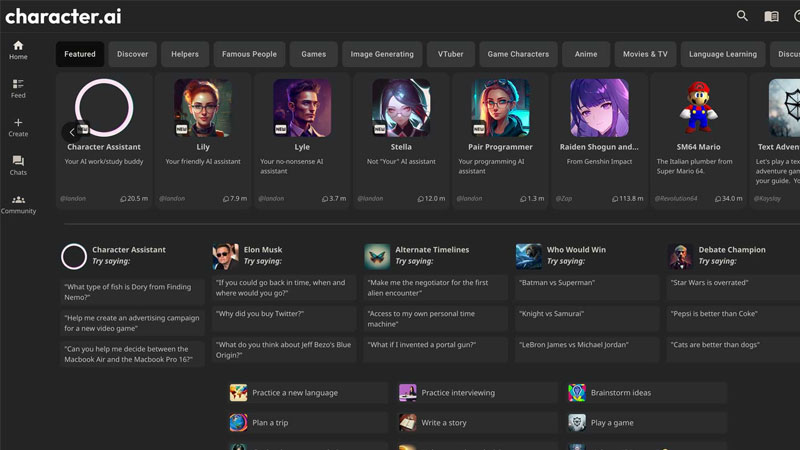
Task: Click the character.ai logo
Action: tap(63, 16)
